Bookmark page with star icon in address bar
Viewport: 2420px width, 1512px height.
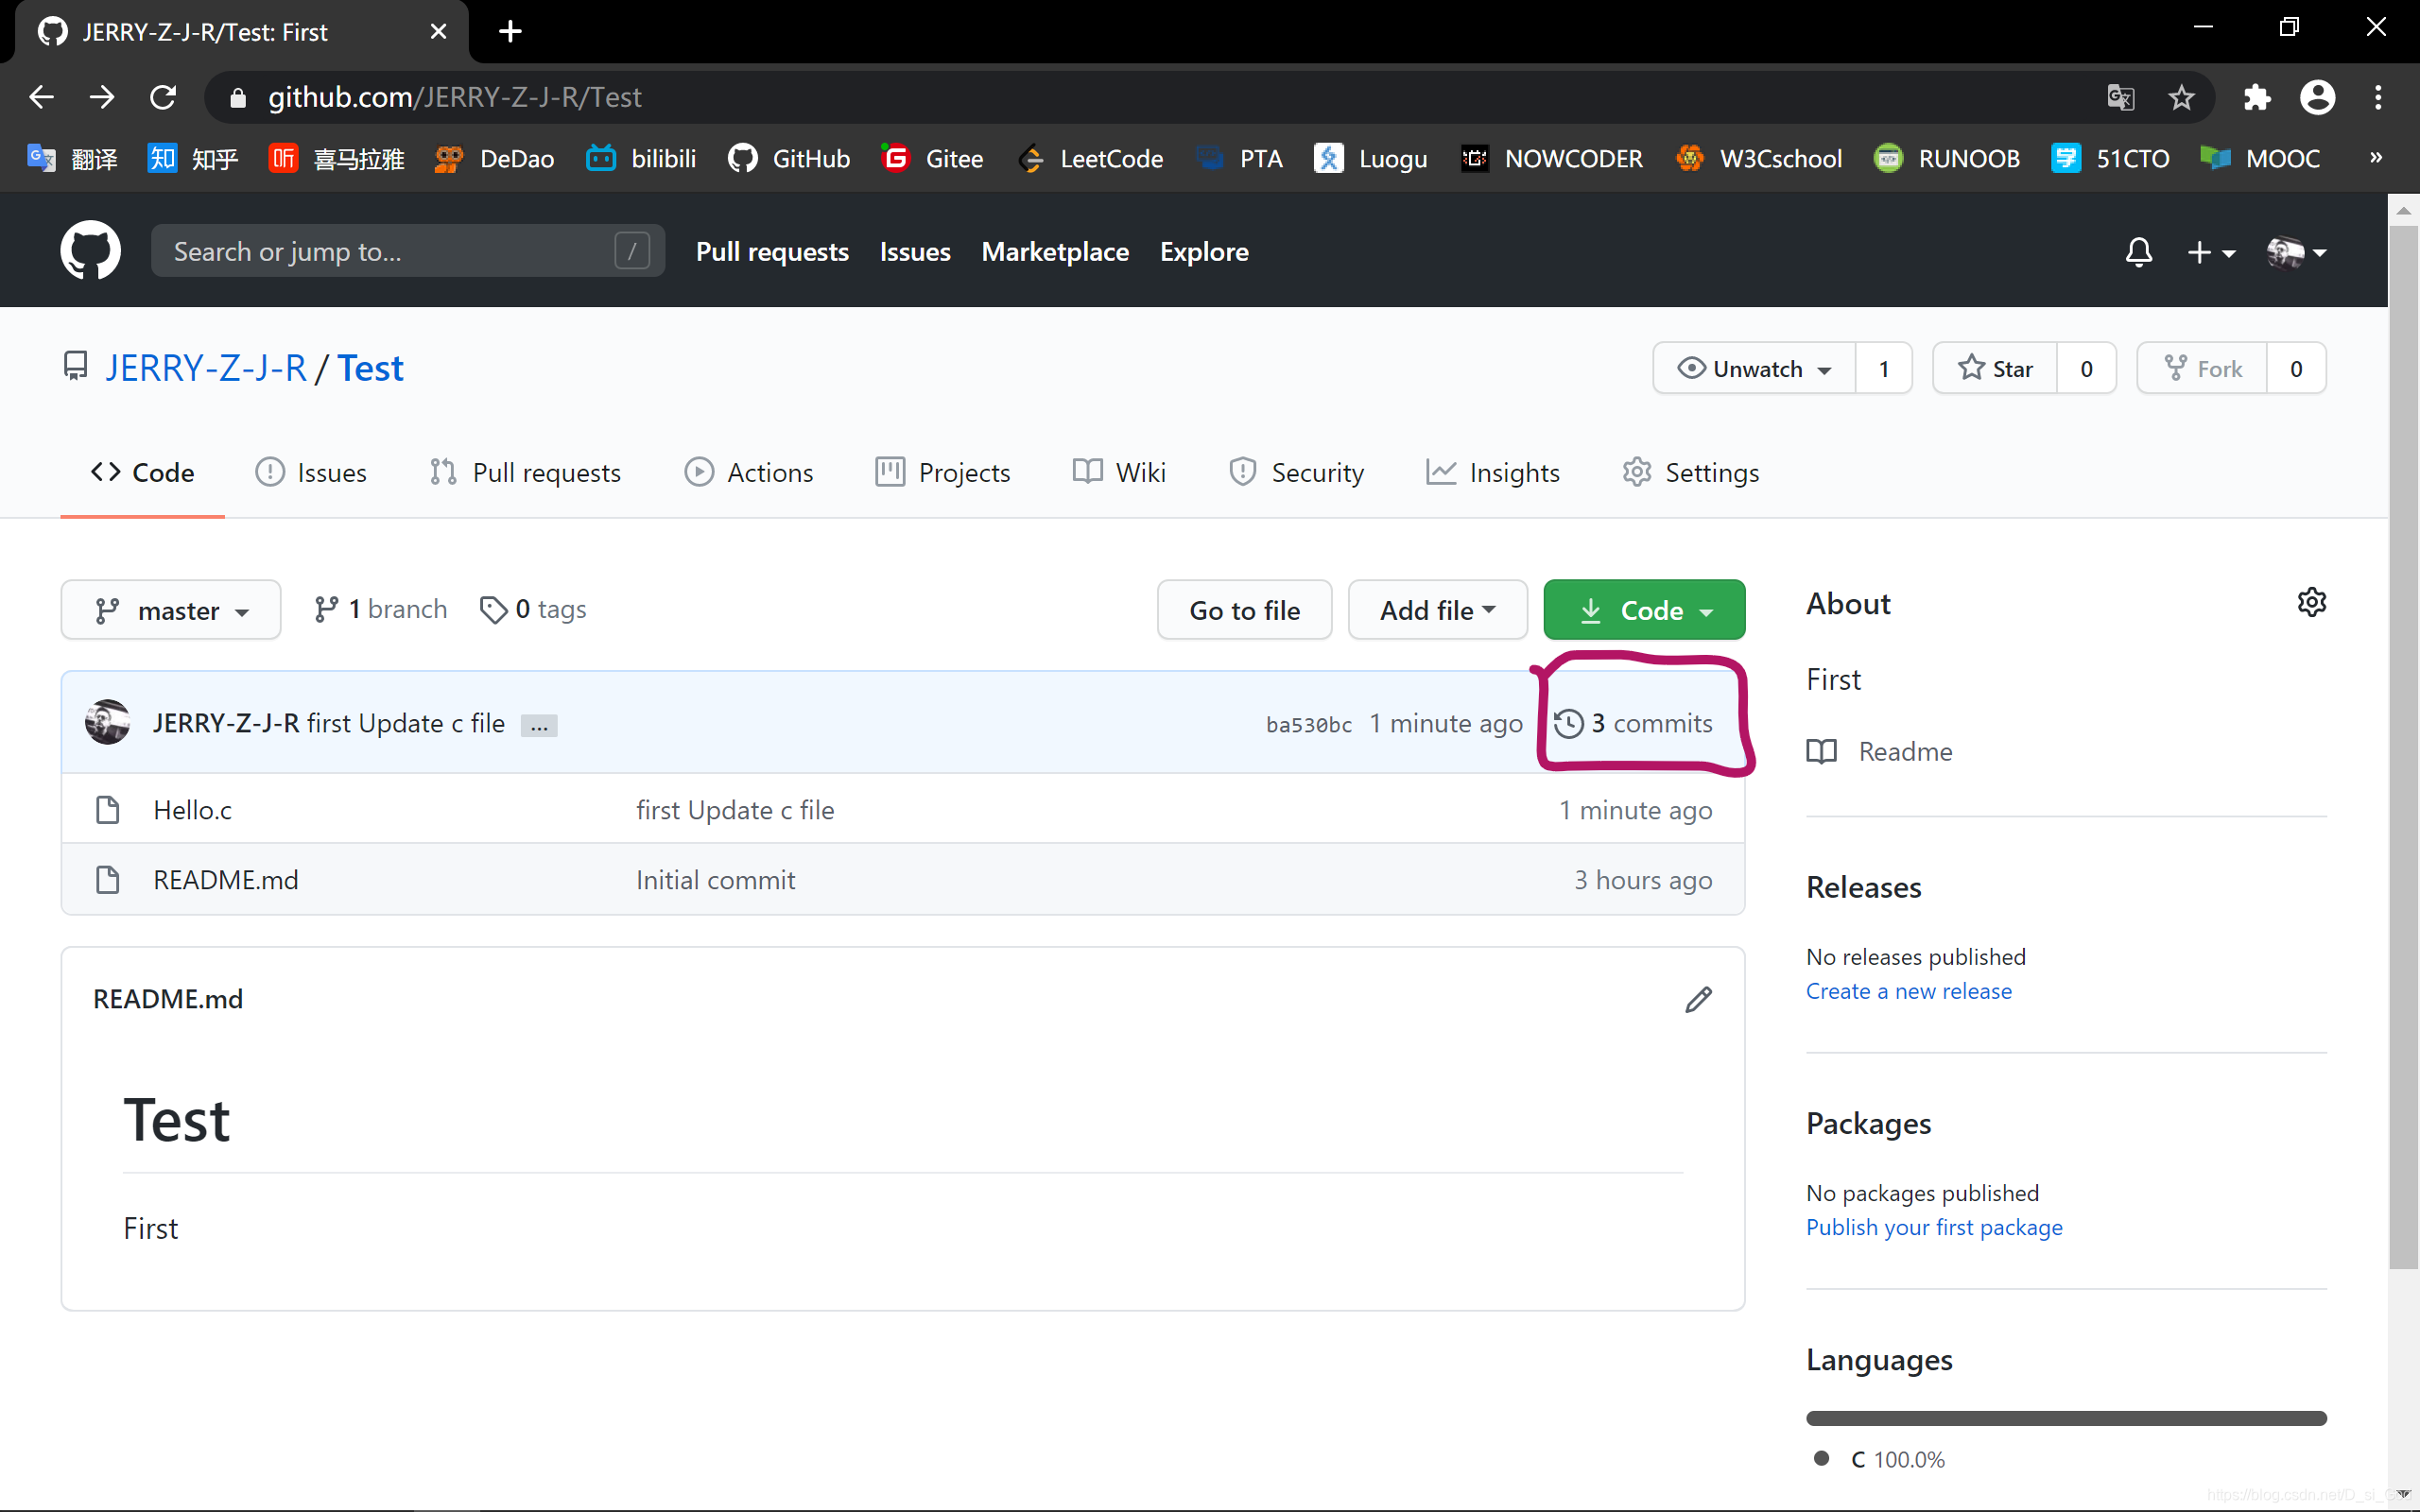click(2181, 97)
